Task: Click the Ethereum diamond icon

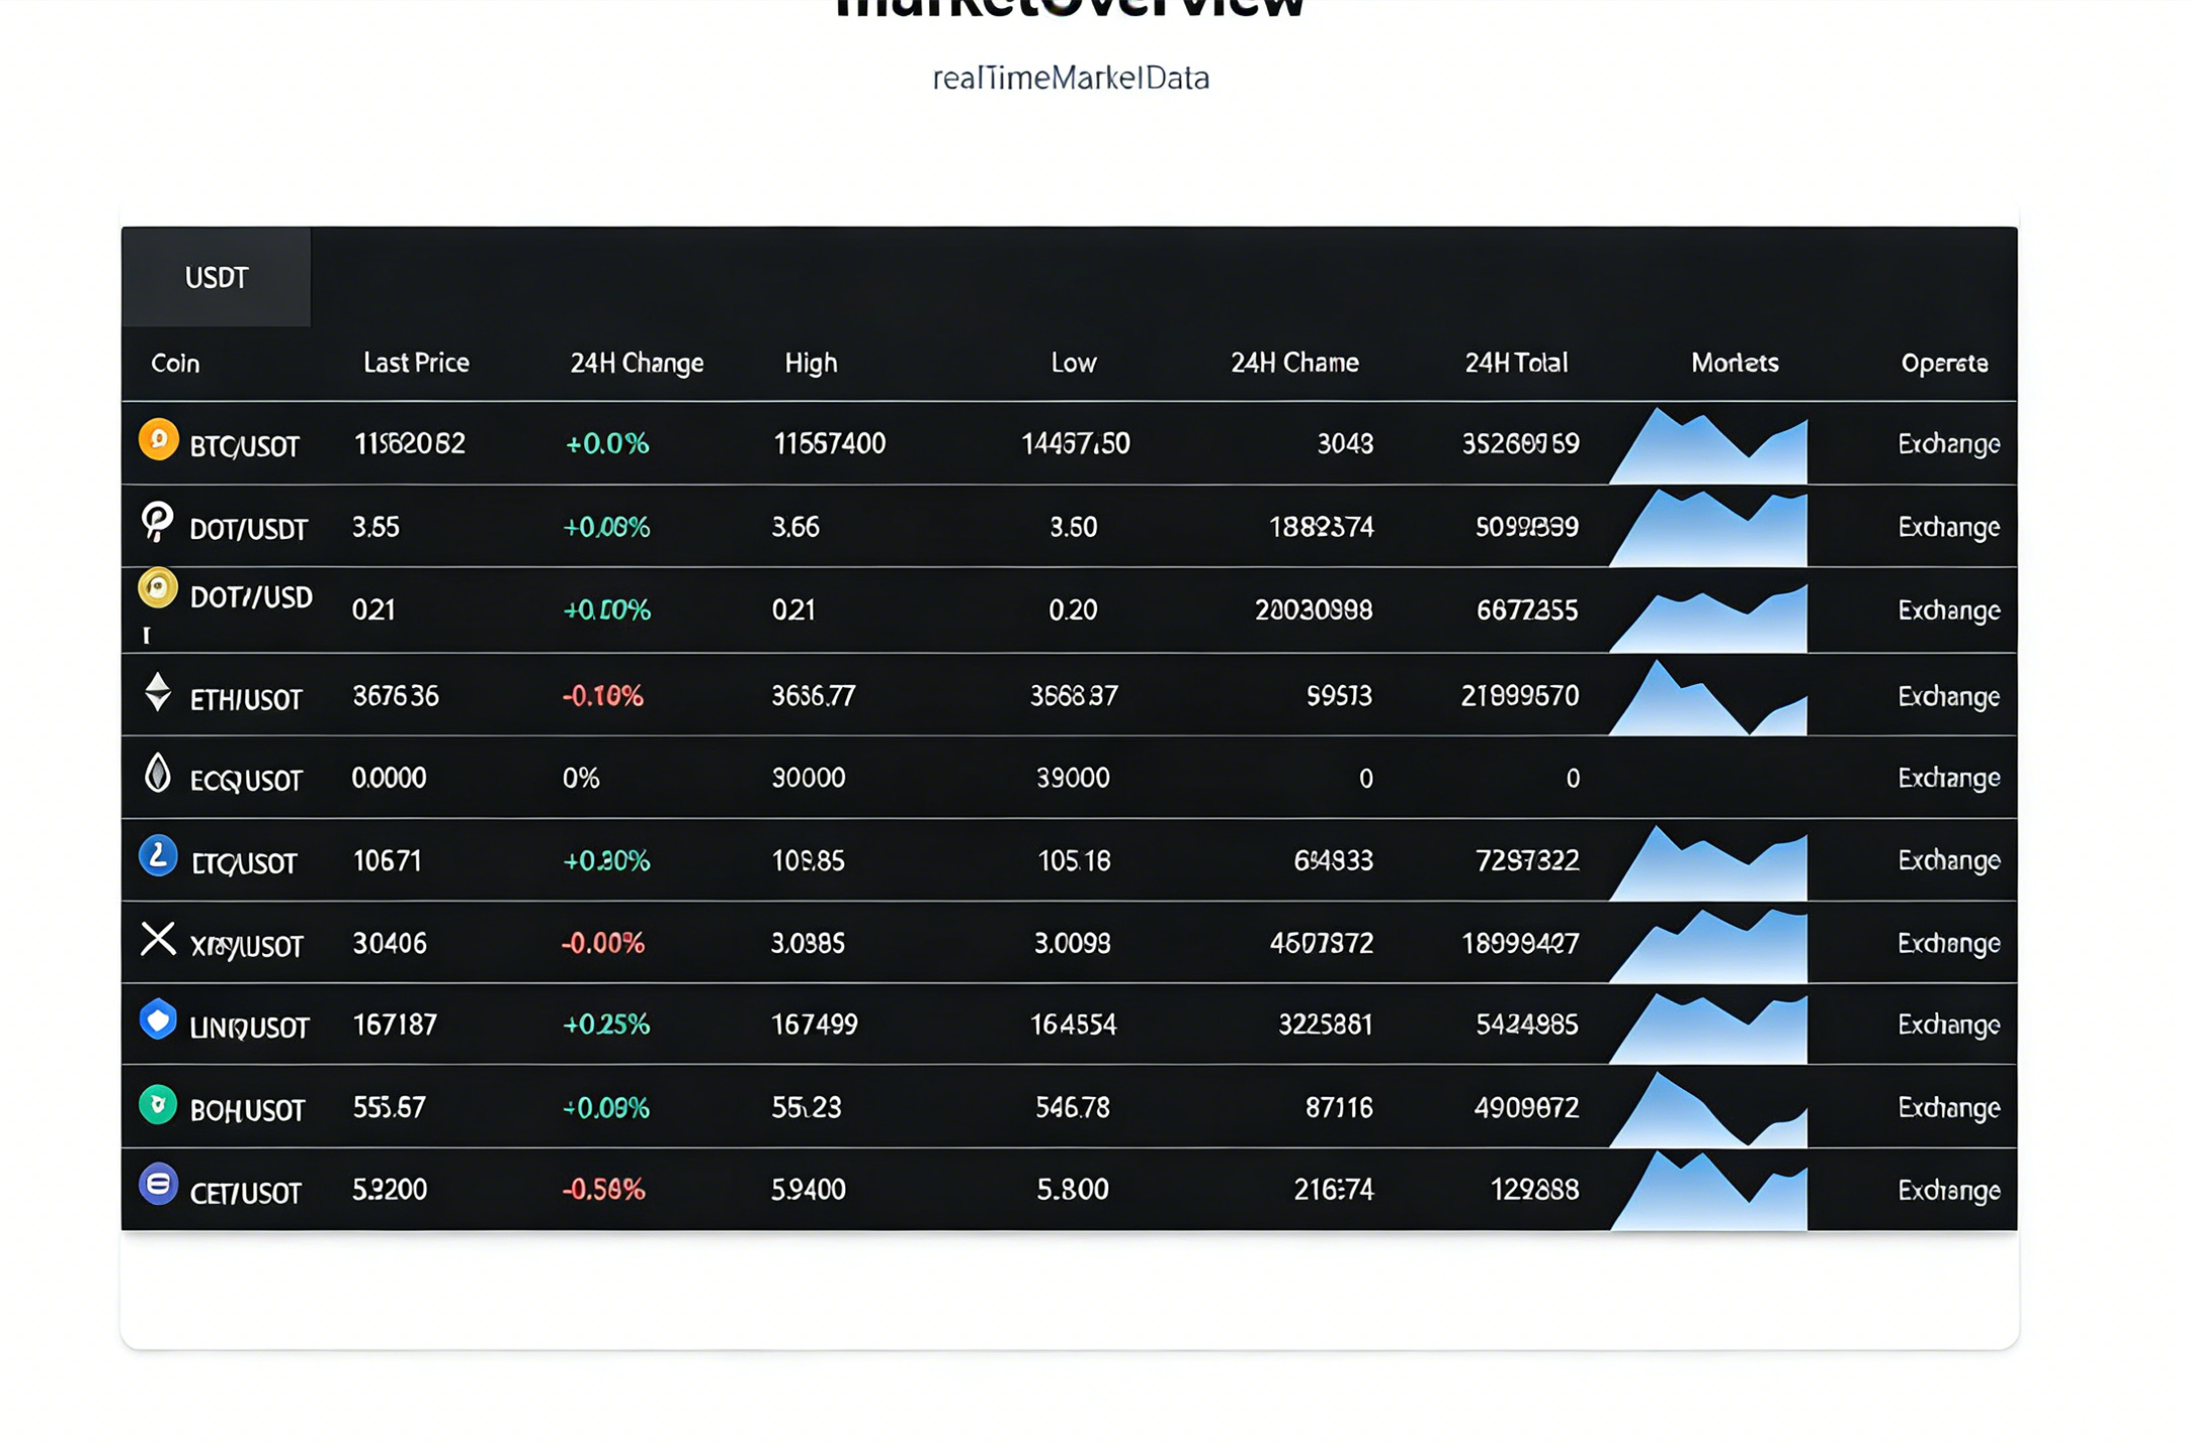Action: click(157, 692)
